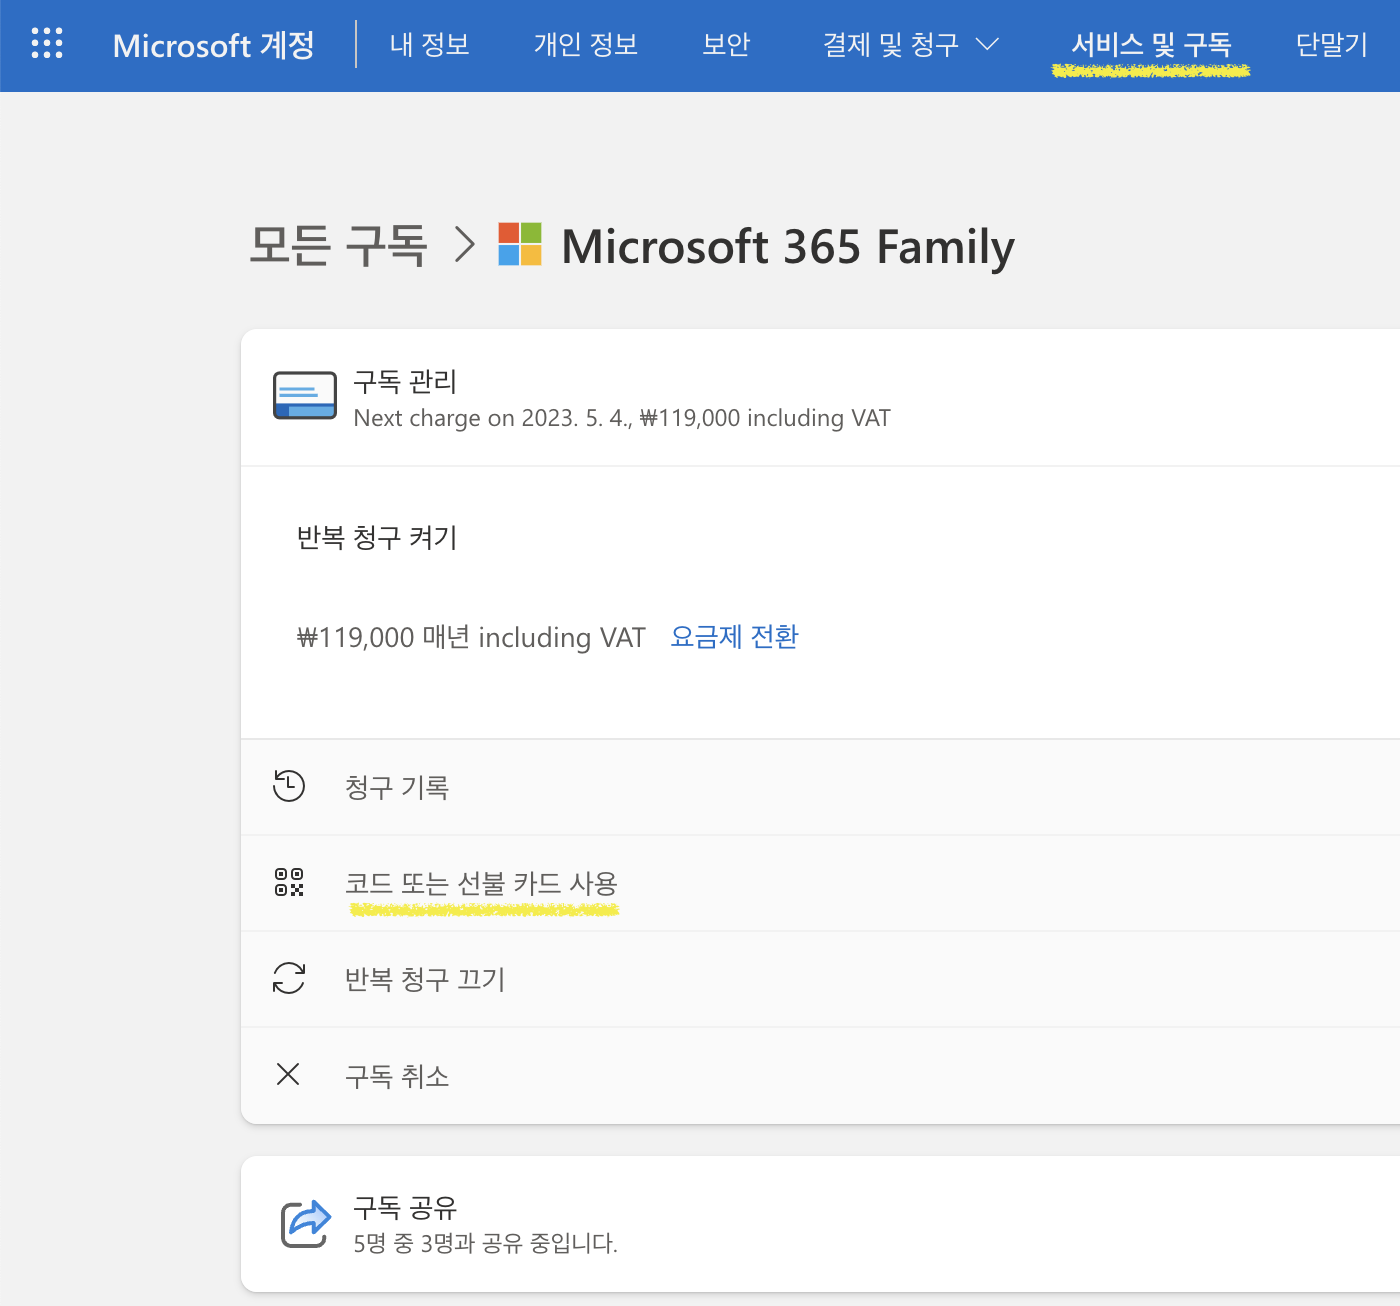Viewport: 1400px width, 1306px height.
Task: Click the 반복 청구 끄기 refresh arrows icon
Action: 289,978
